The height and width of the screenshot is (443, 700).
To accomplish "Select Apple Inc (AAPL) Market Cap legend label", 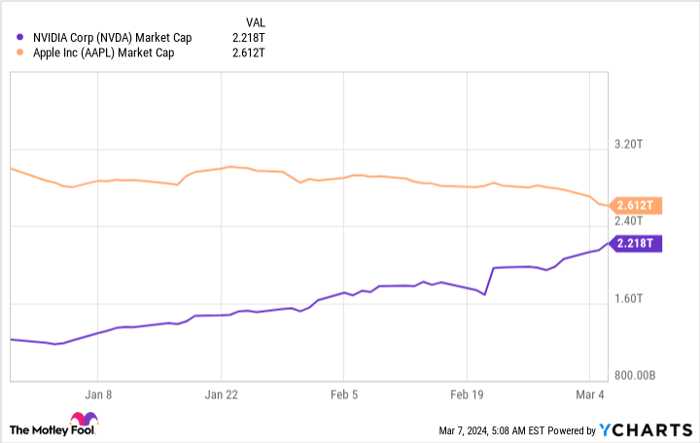I will 104,53.
